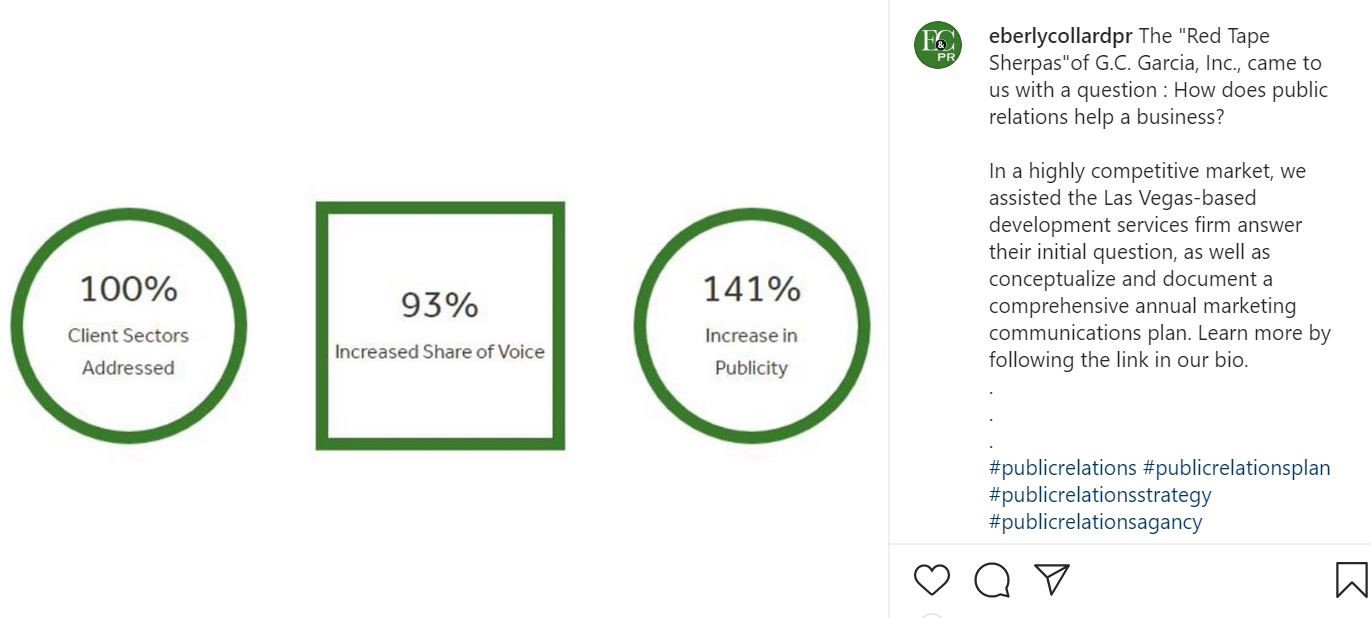Click the 100% Client Sectors Addressed circle
The height and width of the screenshot is (618, 1371).
click(x=128, y=326)
